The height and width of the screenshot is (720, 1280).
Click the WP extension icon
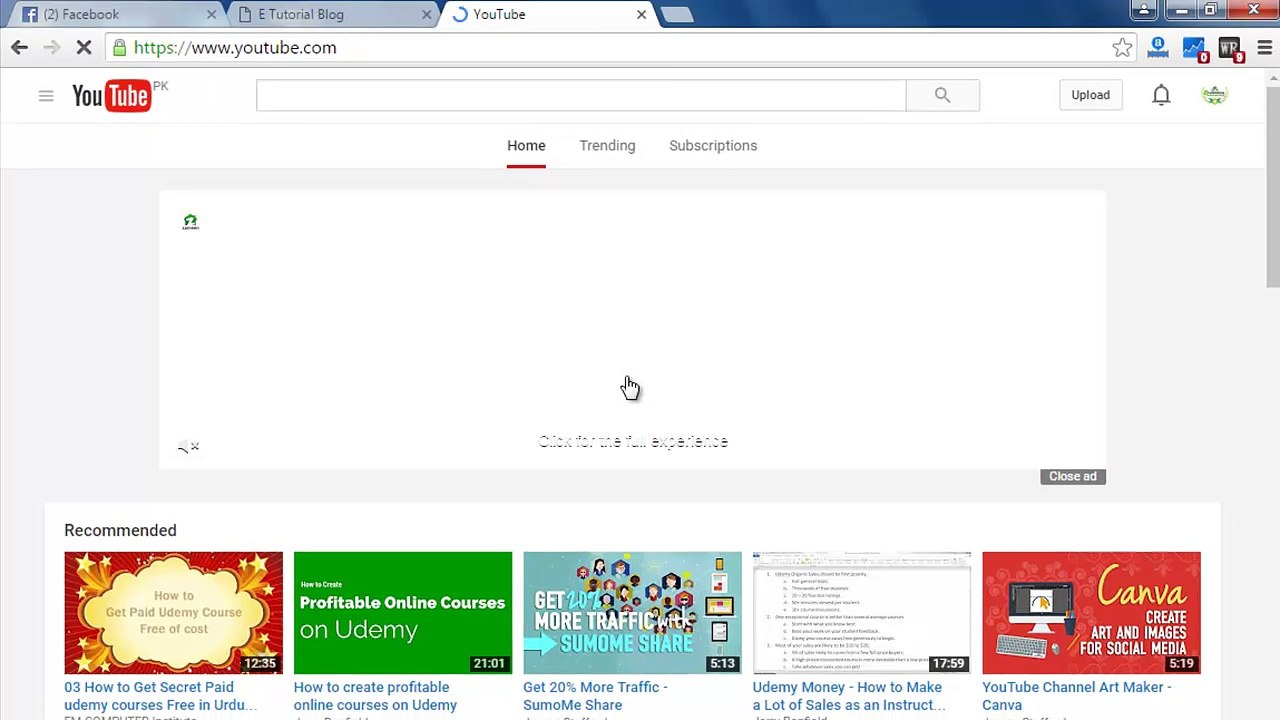pyautogui.click(x=1230, y=48)
